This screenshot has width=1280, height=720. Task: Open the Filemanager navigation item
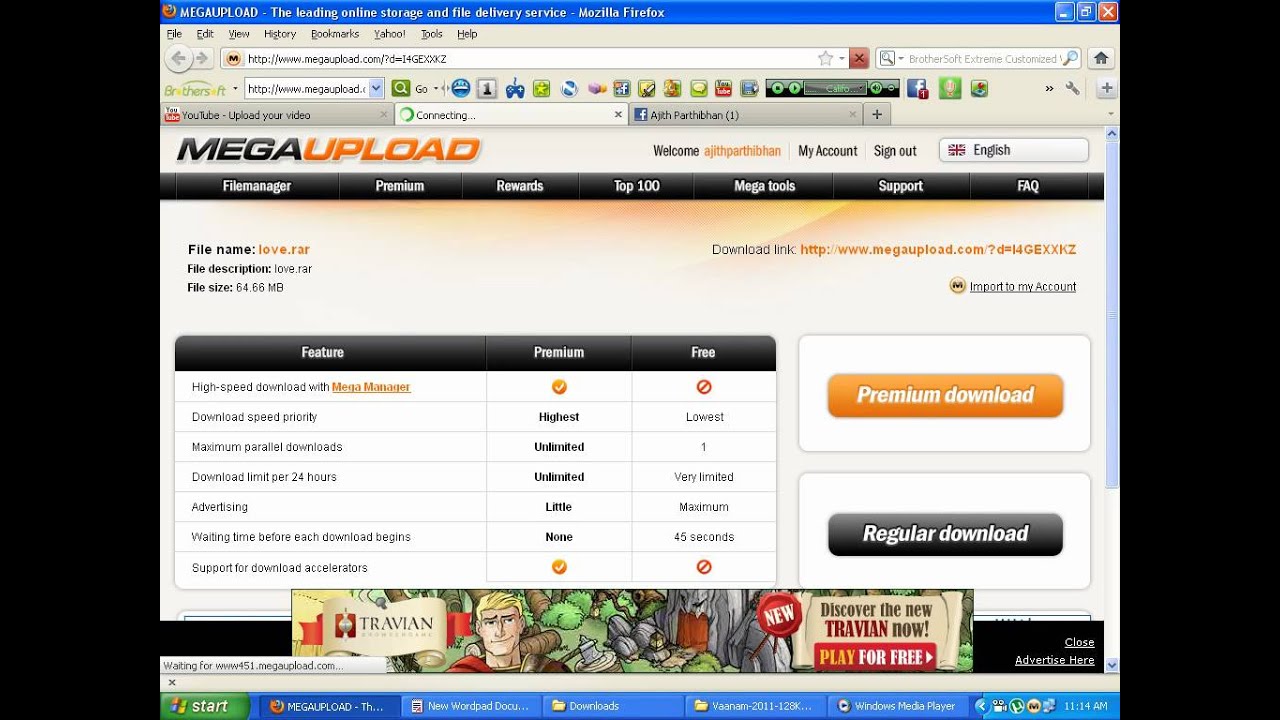pos(257,186)
